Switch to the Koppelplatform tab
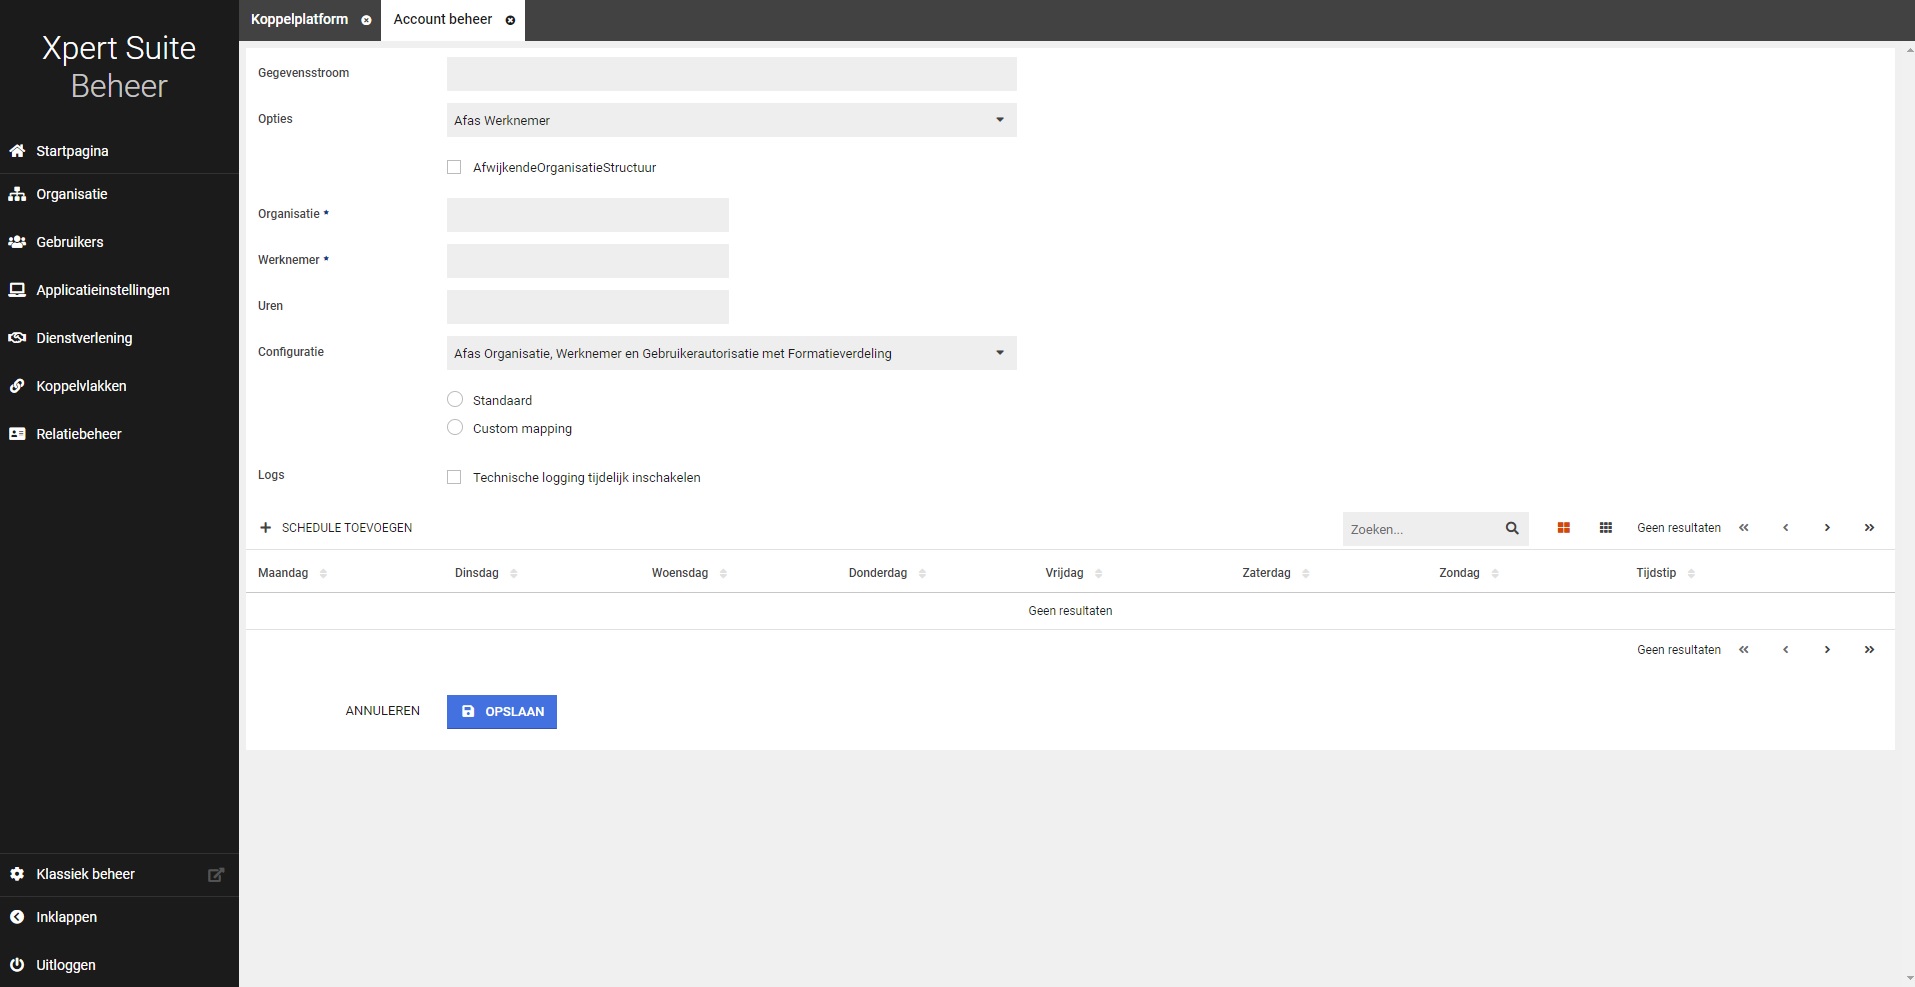The height and width of the screenshot is (987, 1915). tap(299, 20)
